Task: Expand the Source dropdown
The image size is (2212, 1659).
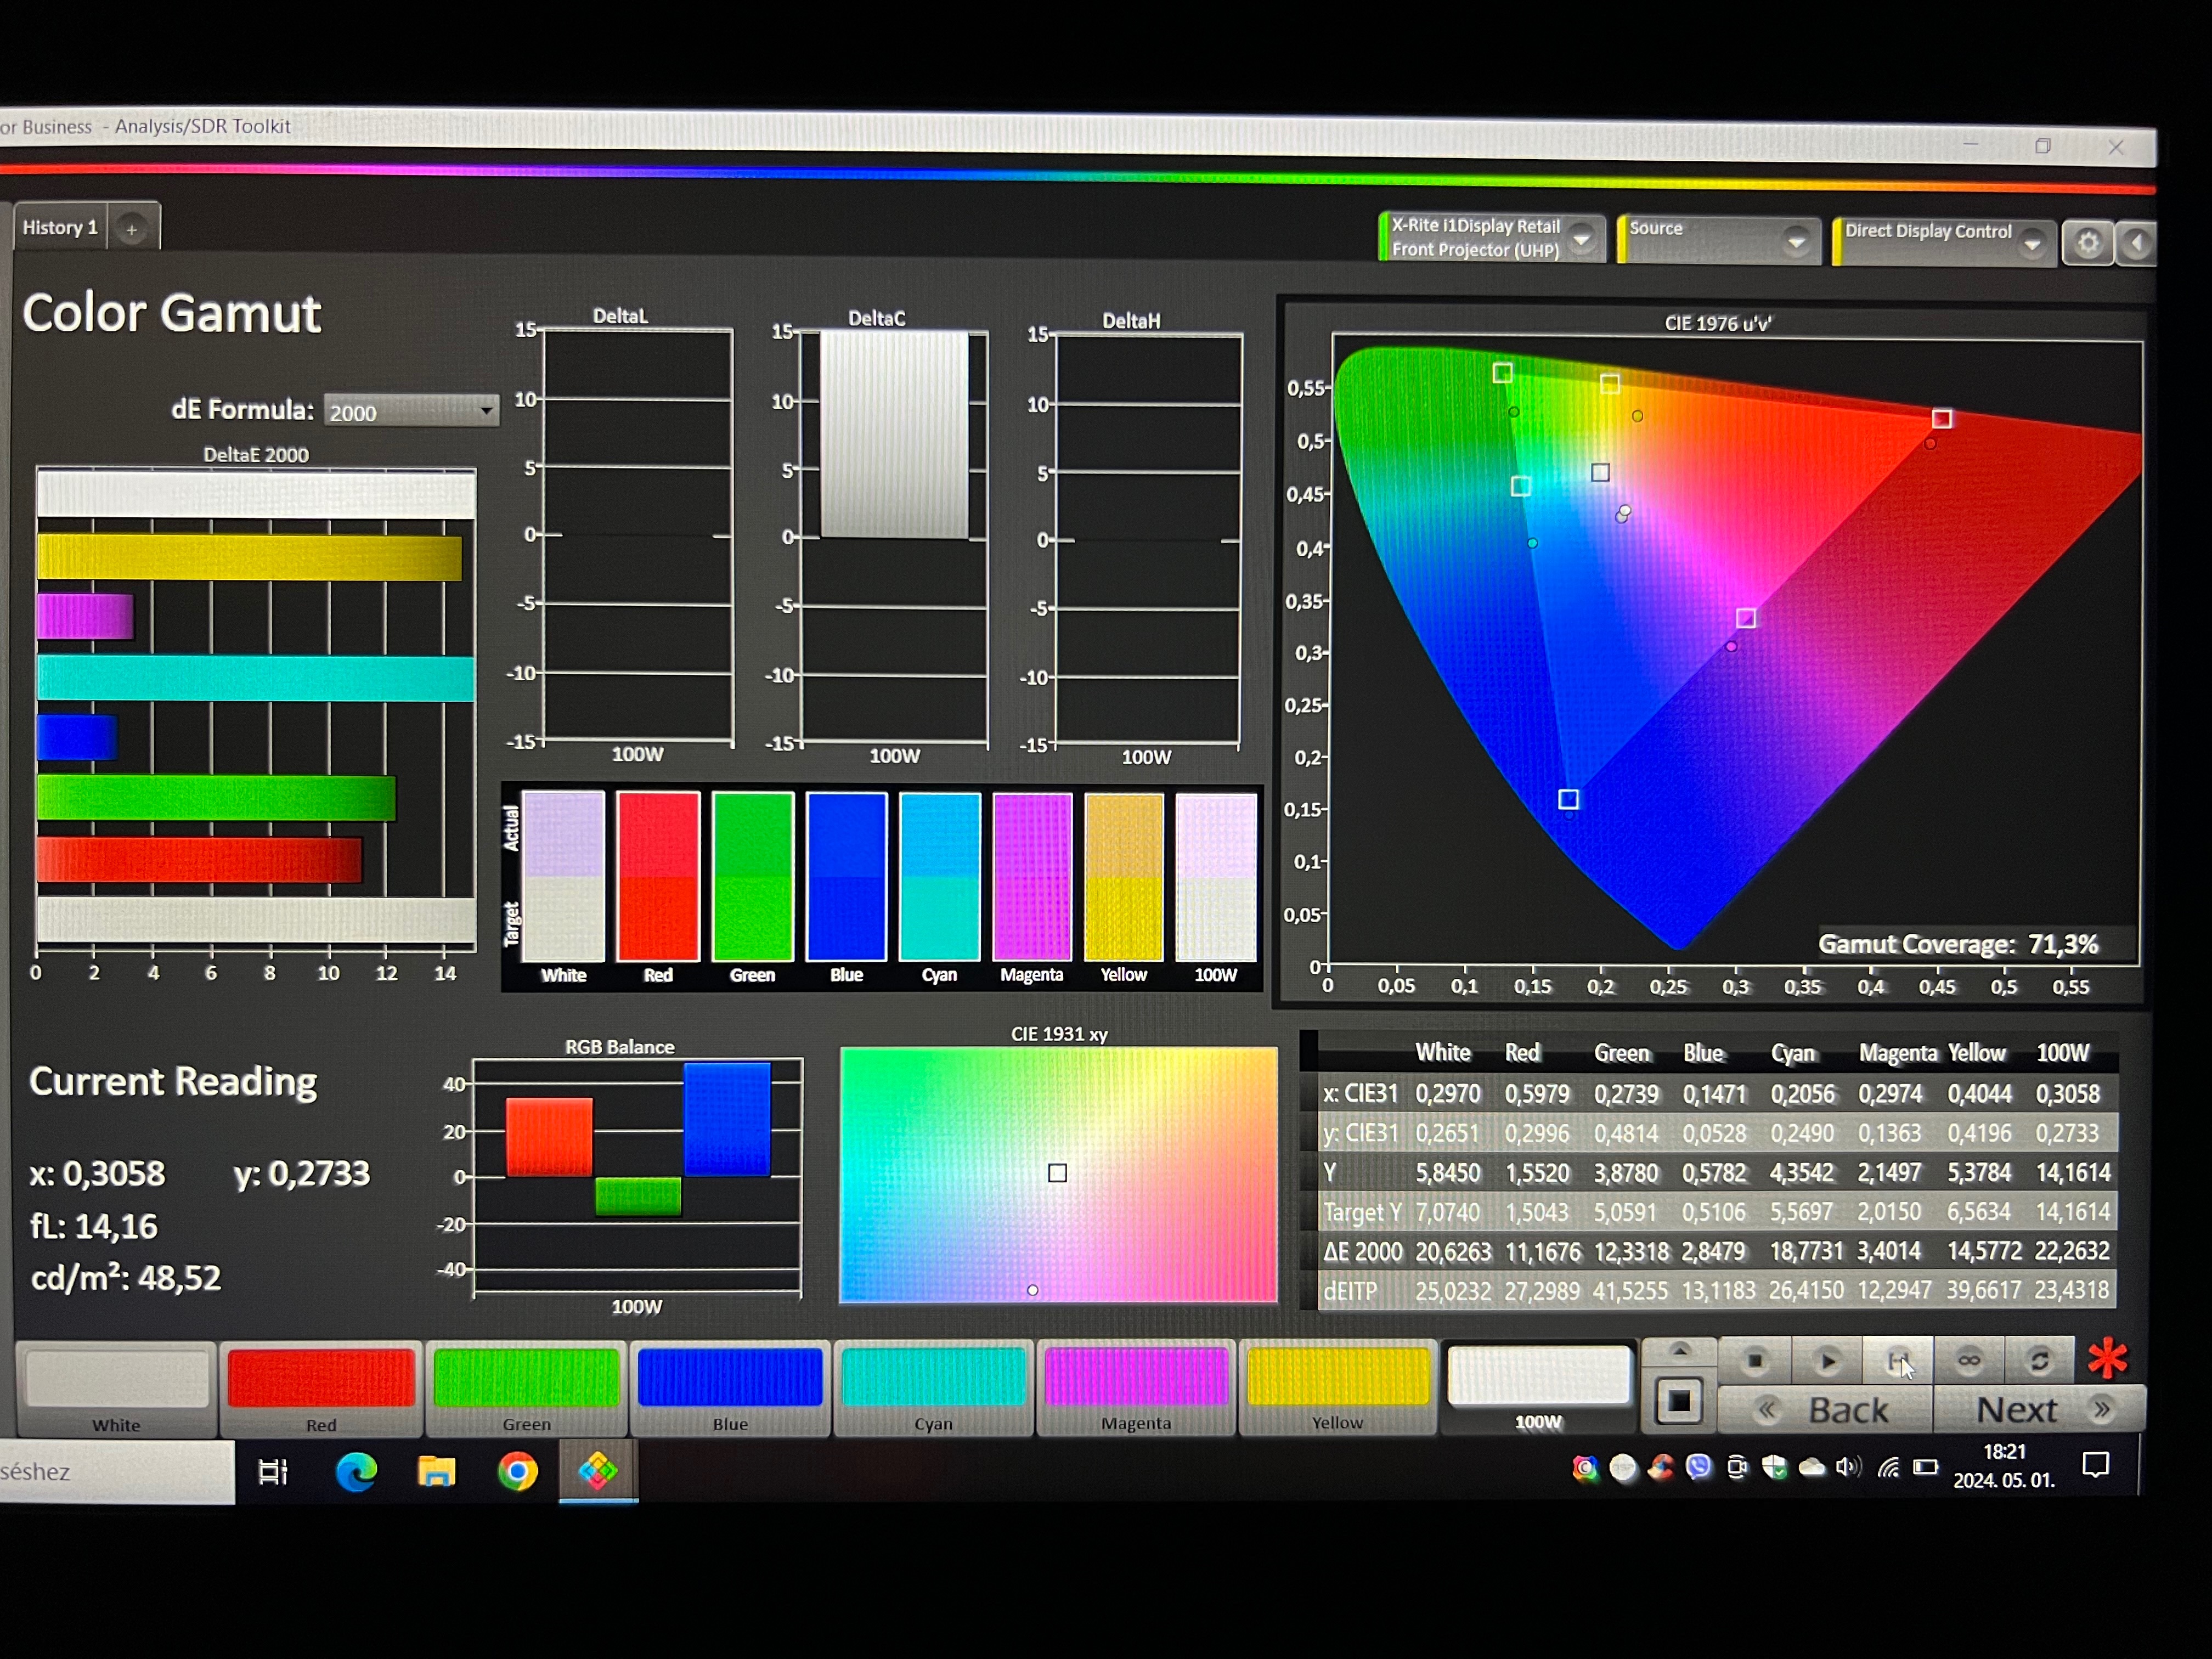Action: tap(1796, 241)
